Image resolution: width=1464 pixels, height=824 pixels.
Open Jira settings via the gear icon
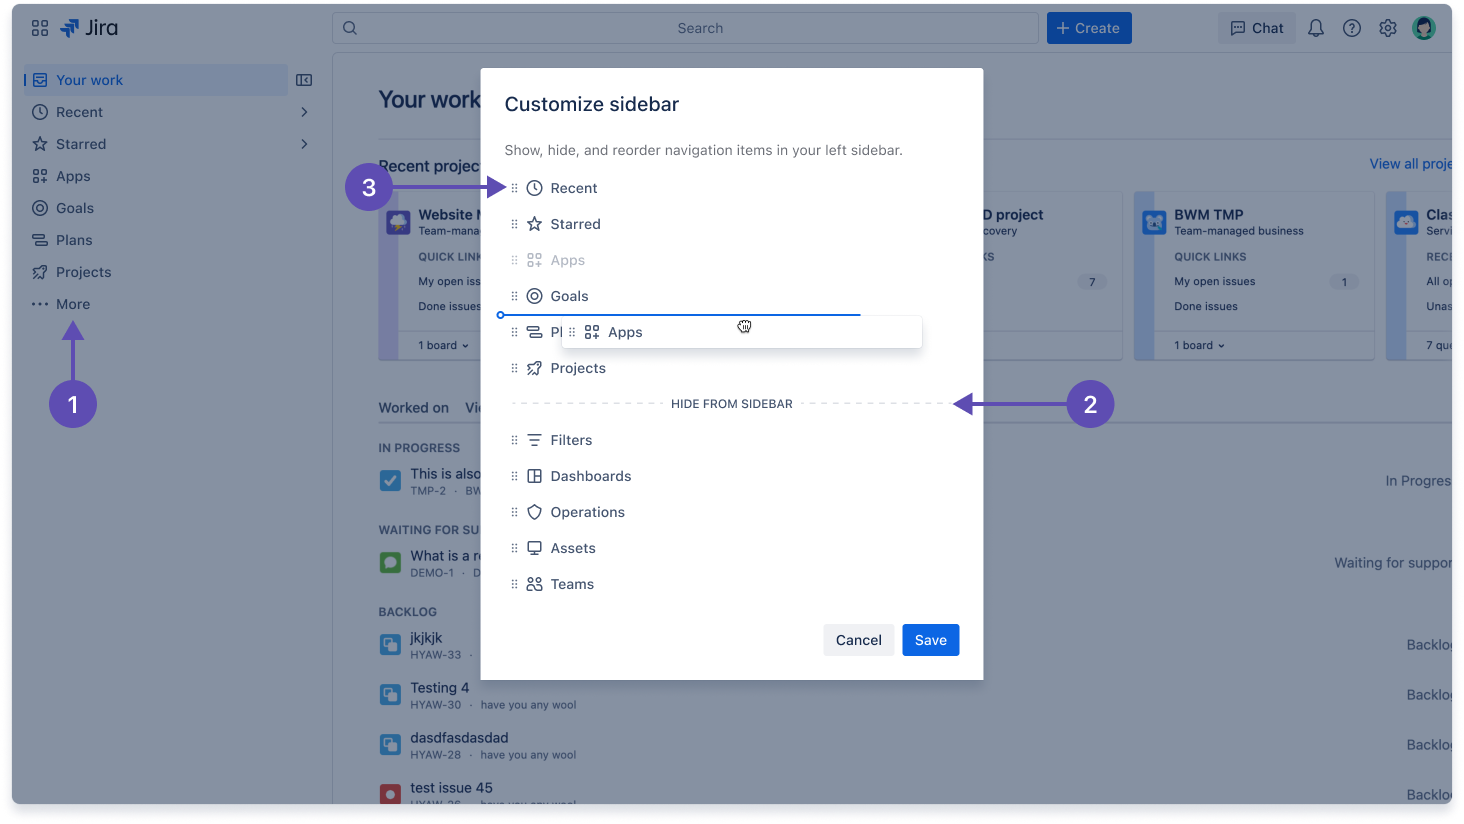pyautogui.click(x=1387, y=28)
